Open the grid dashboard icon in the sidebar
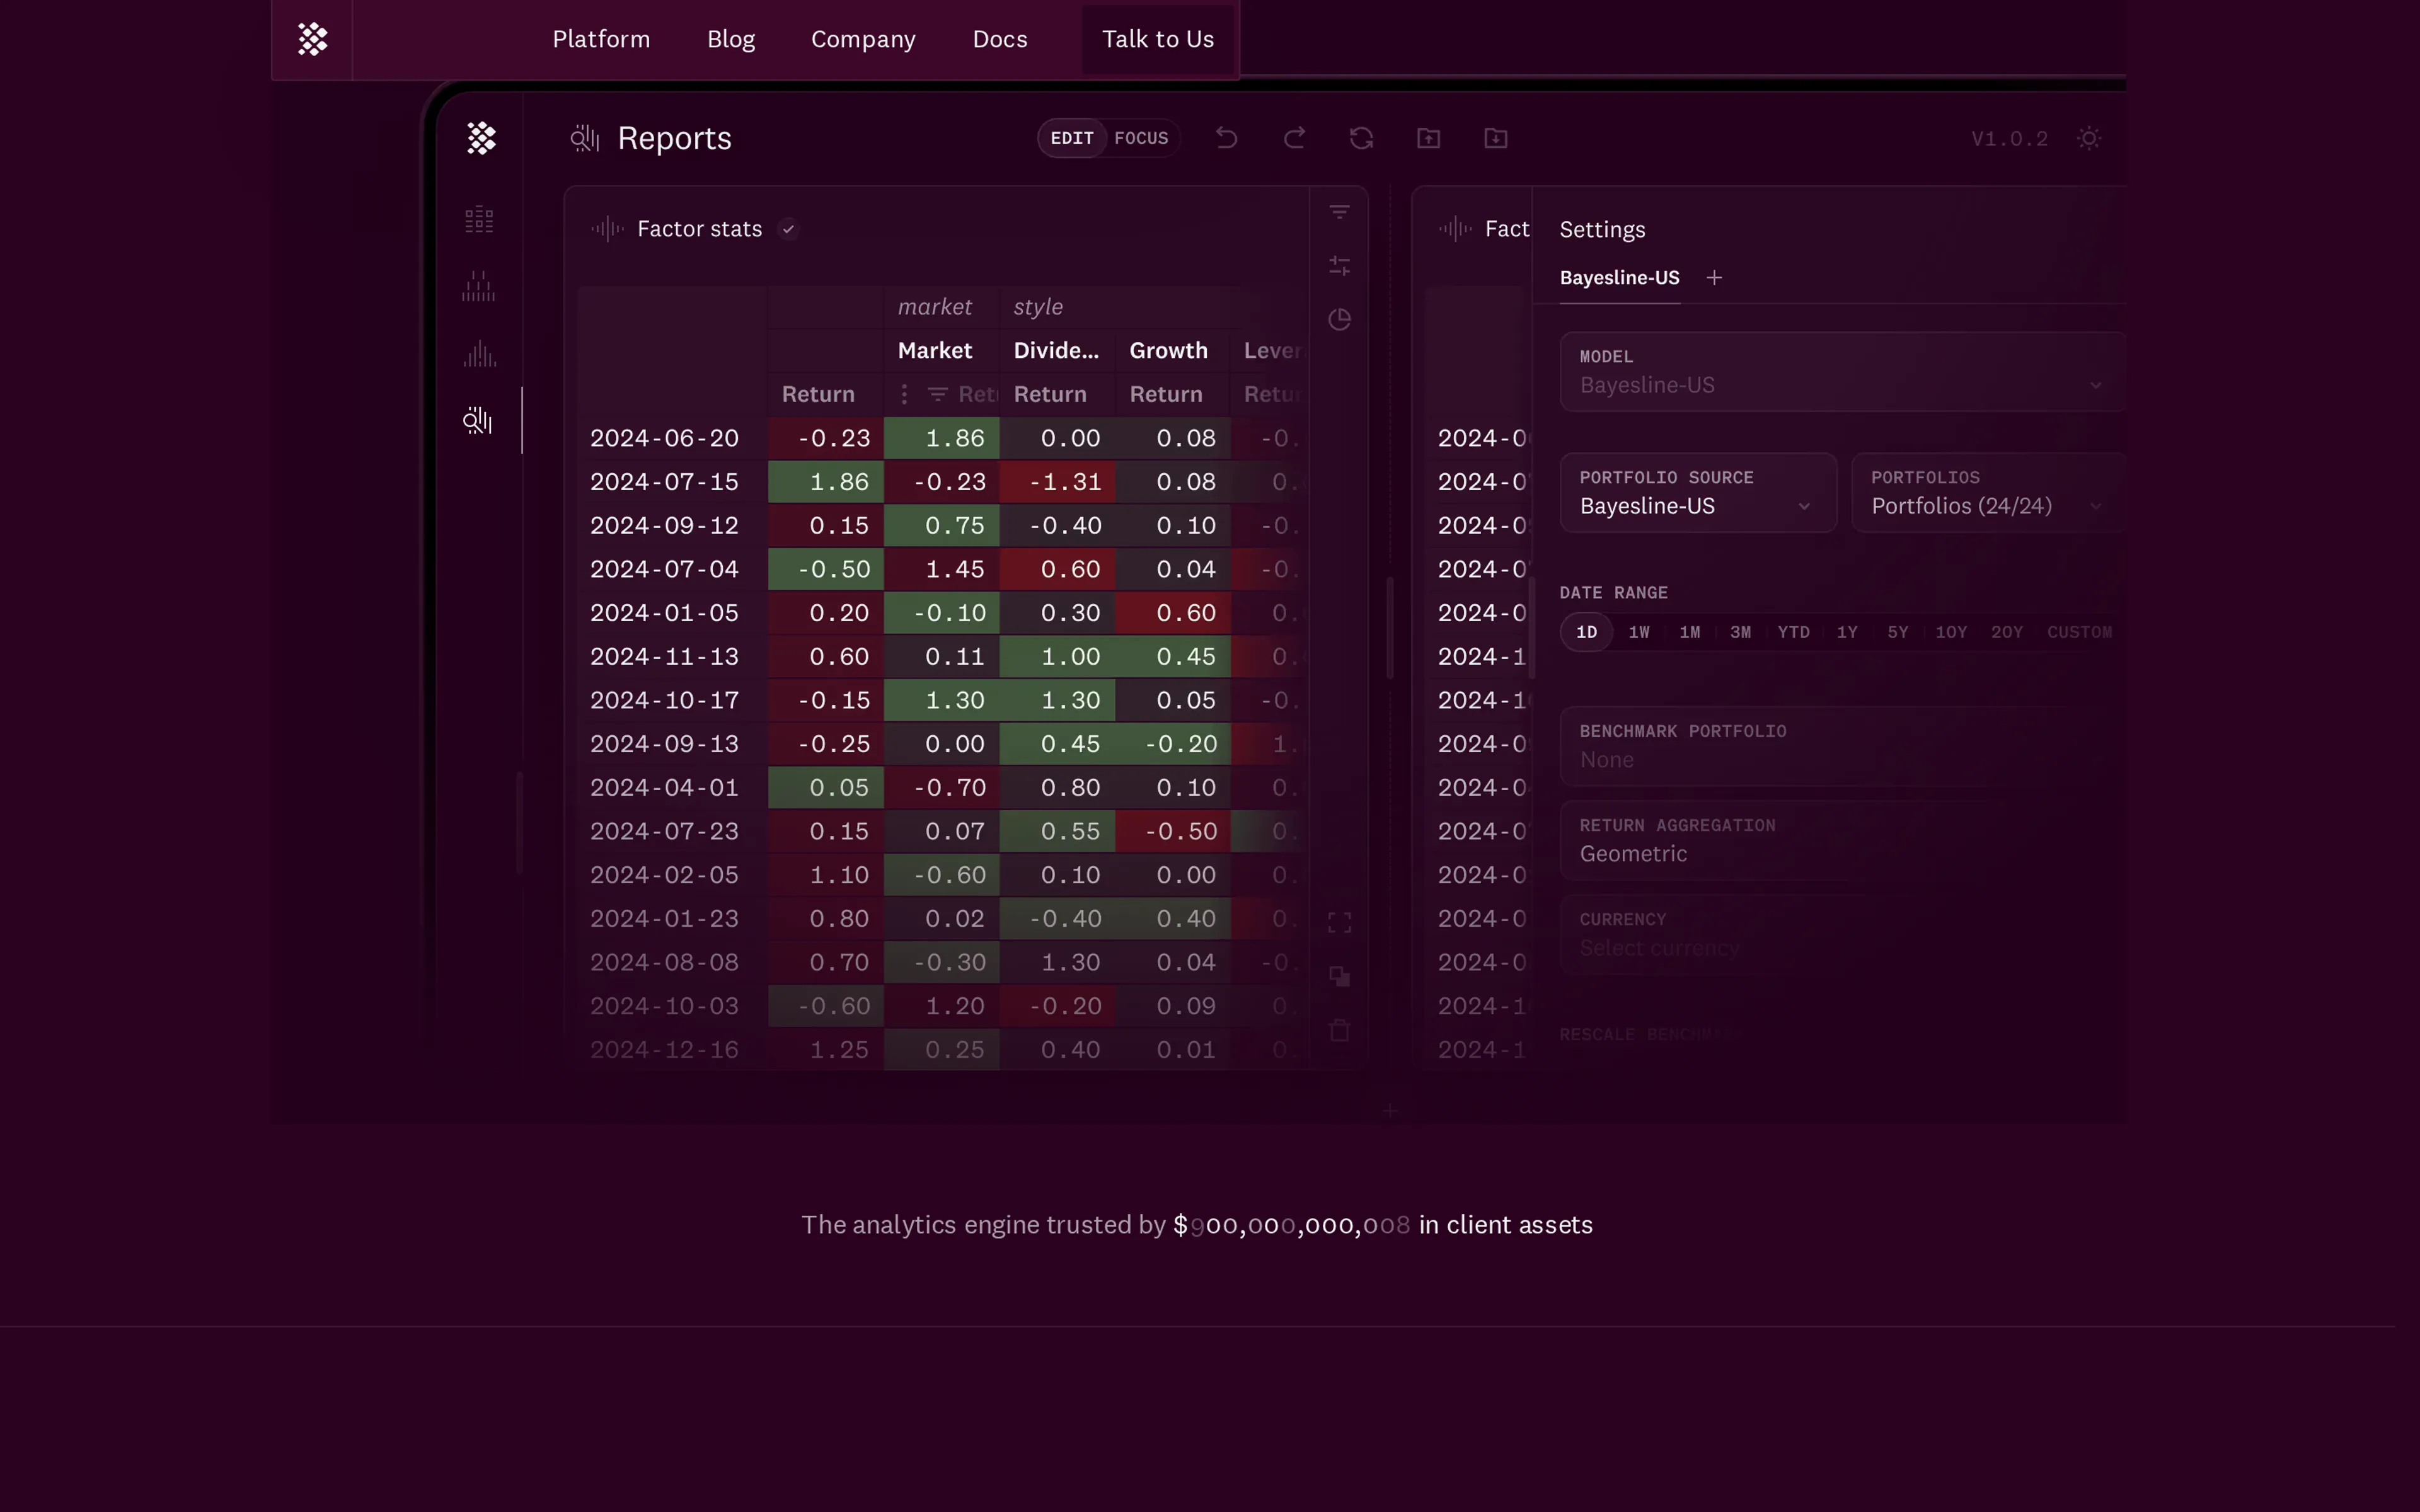 (x=479, y=219)
